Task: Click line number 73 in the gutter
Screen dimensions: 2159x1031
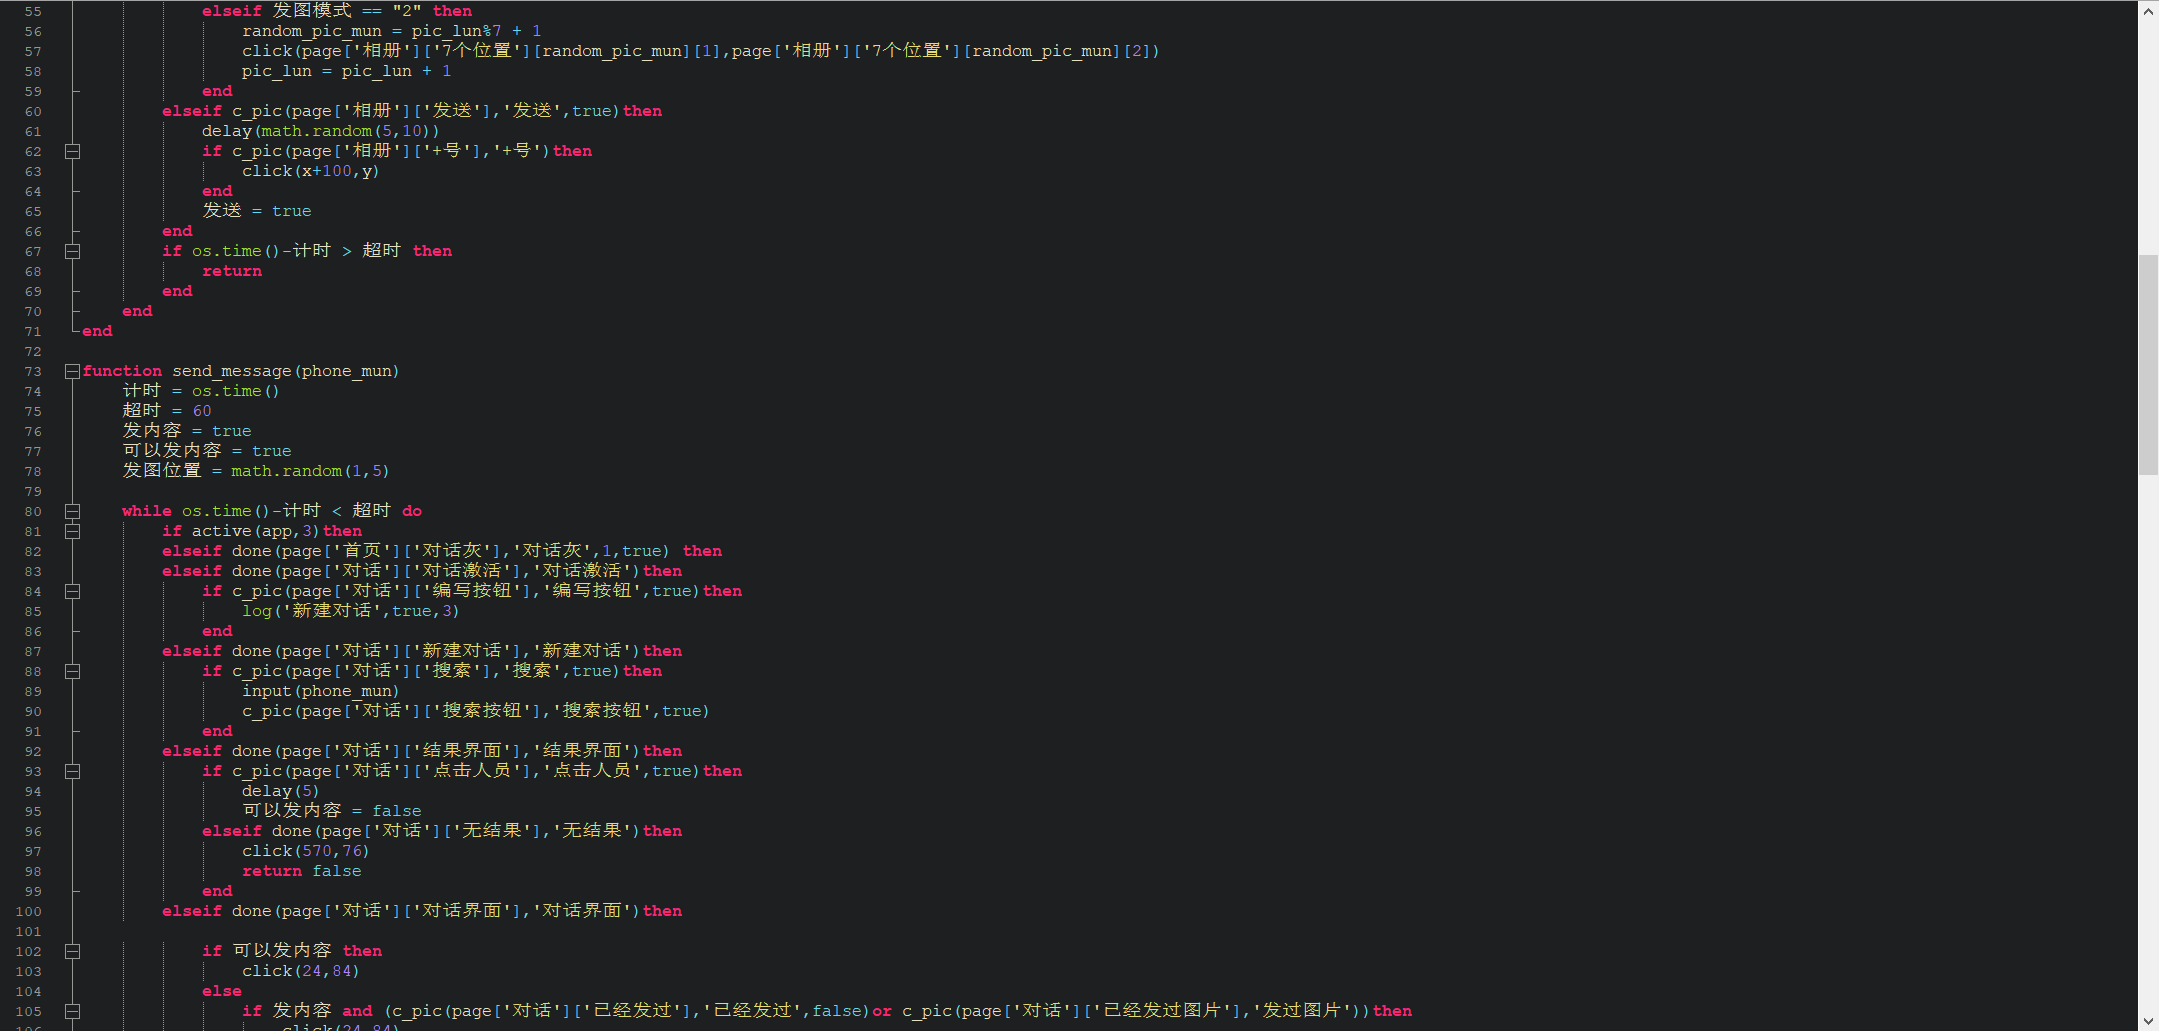Action: coord(33,371)
